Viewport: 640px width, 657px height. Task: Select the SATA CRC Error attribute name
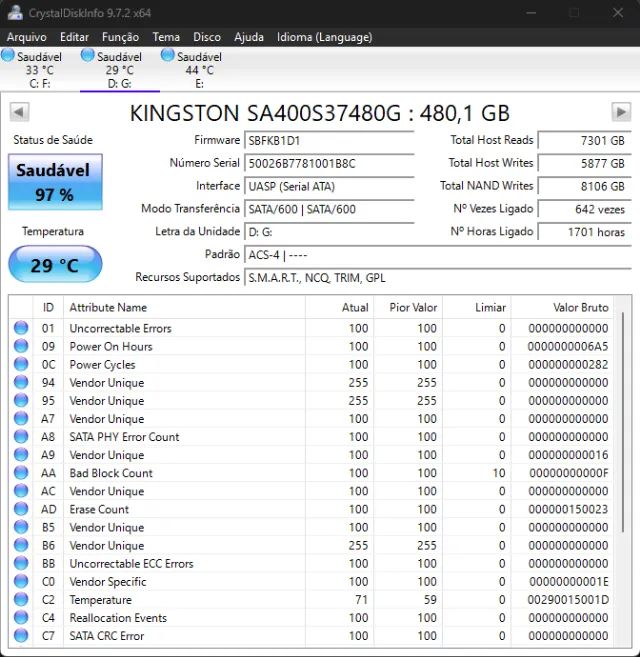pos(106,636)
